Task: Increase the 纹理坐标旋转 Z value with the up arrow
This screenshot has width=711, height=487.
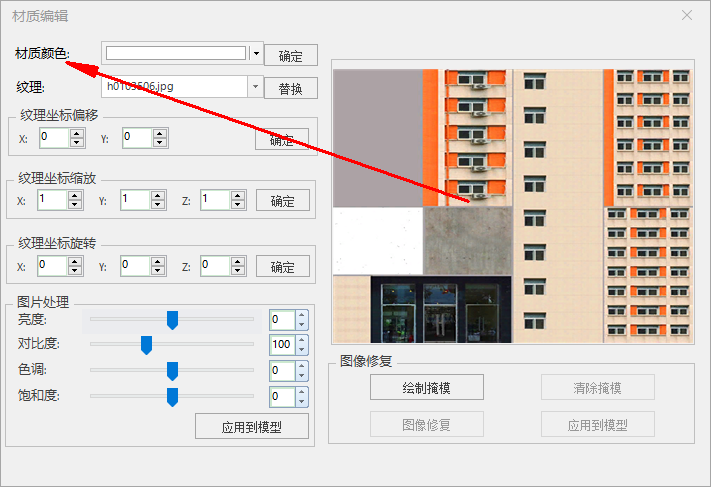Action: point(238,261)
